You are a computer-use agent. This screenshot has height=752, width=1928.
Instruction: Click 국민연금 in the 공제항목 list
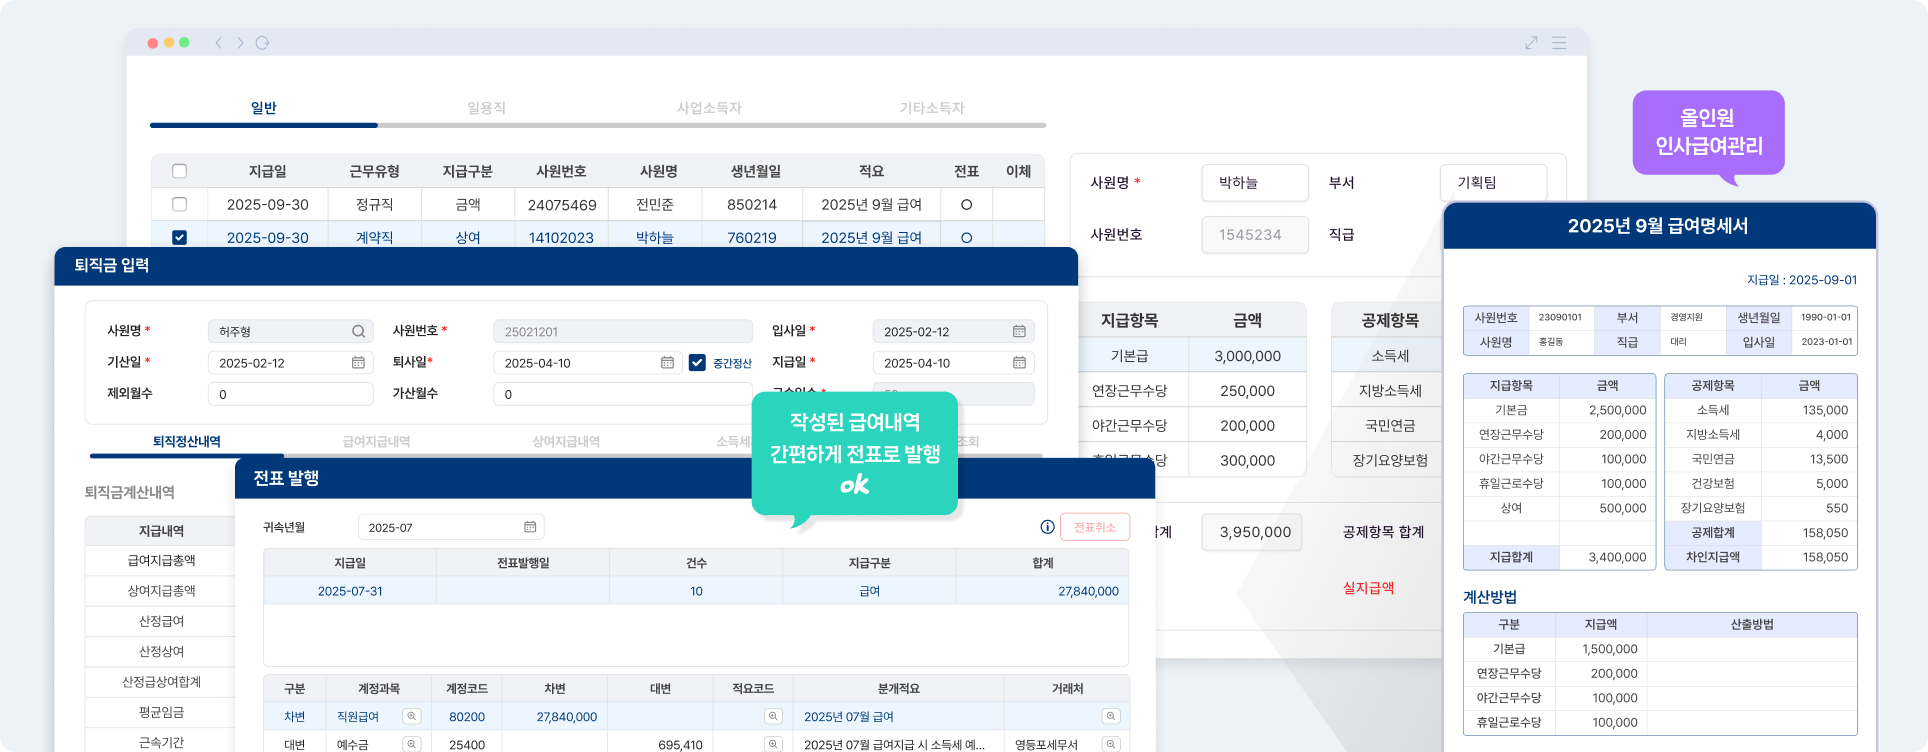click(x=1390, y=426)
